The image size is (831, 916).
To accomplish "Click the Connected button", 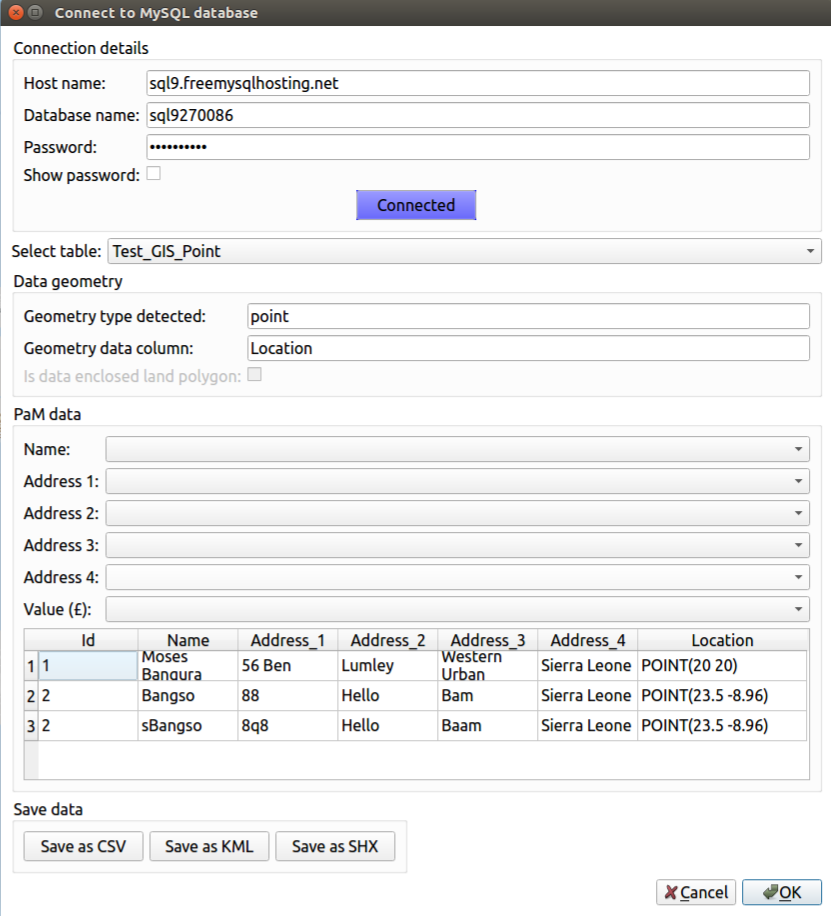I will [416, 205].
